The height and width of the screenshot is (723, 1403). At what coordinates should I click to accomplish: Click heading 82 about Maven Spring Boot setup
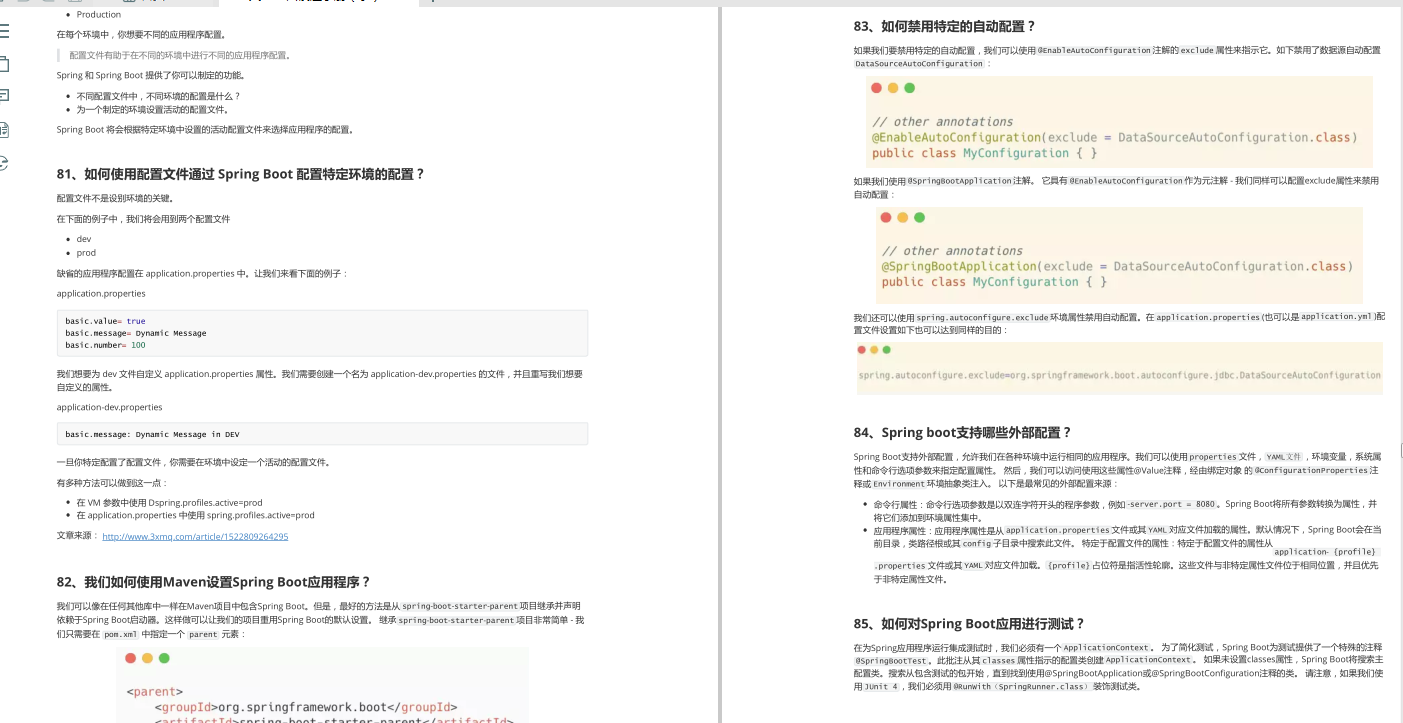(214, 582)
